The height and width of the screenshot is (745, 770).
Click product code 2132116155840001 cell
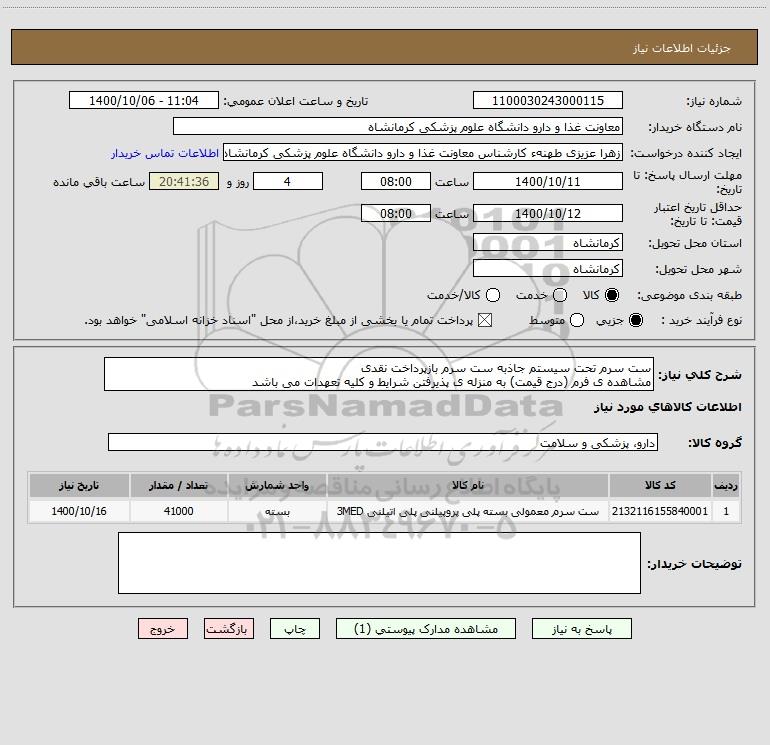660,511
